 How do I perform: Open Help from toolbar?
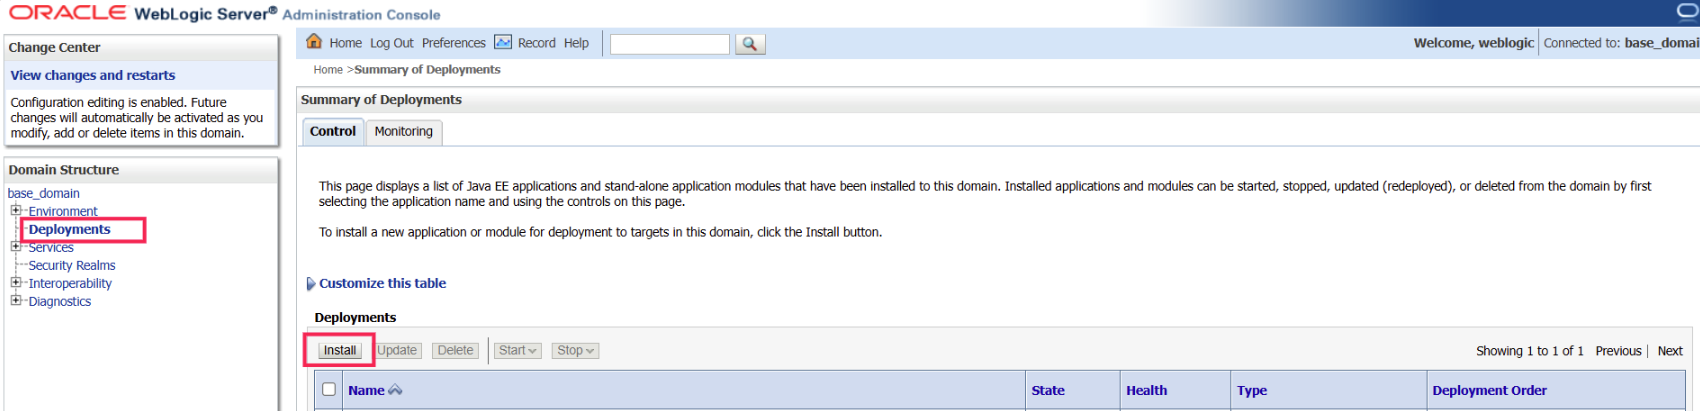pyautogui.click(x=576, y=43)
